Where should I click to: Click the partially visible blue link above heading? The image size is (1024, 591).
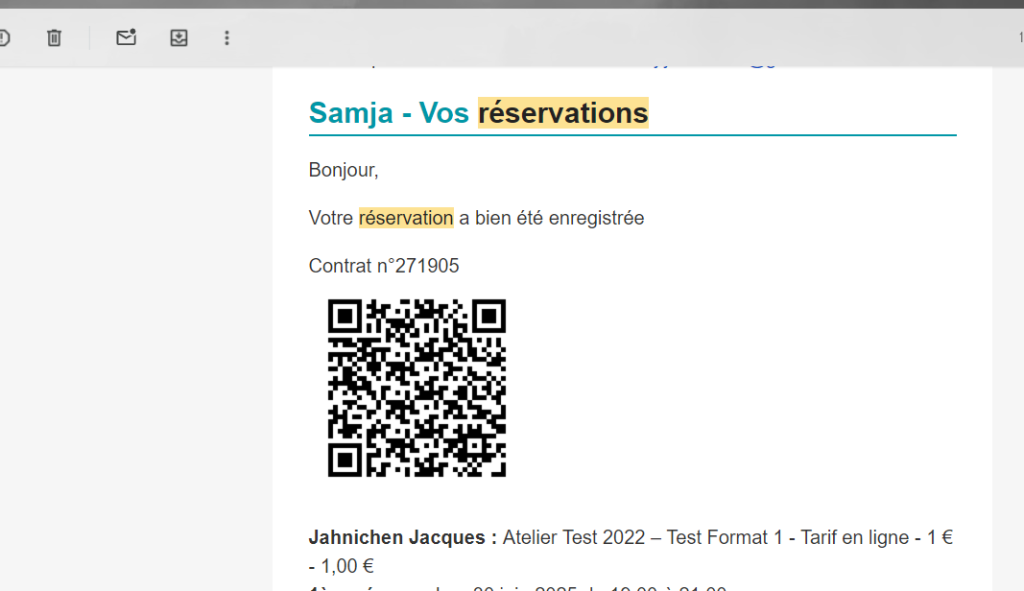(x=700, y=64)
